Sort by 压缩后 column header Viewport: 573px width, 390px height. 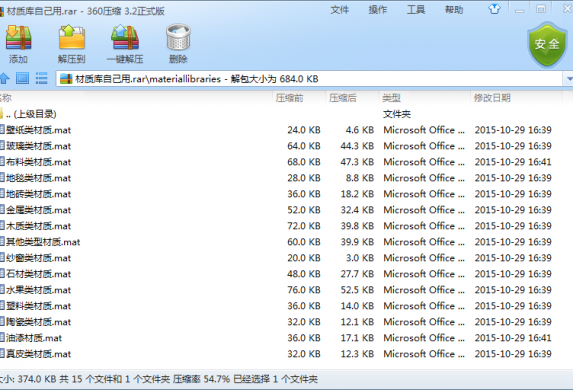pos(342,98)
